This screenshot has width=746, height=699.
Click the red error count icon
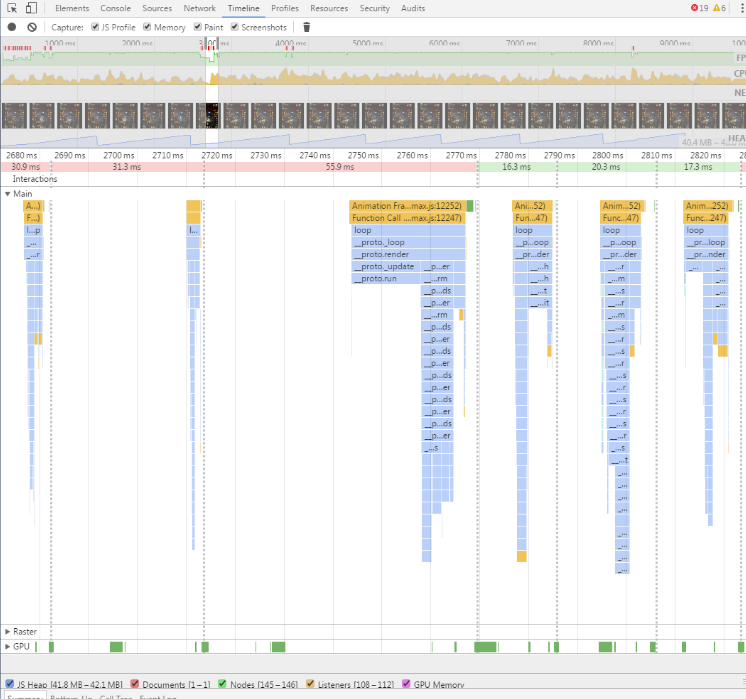(x=694, y=8)
